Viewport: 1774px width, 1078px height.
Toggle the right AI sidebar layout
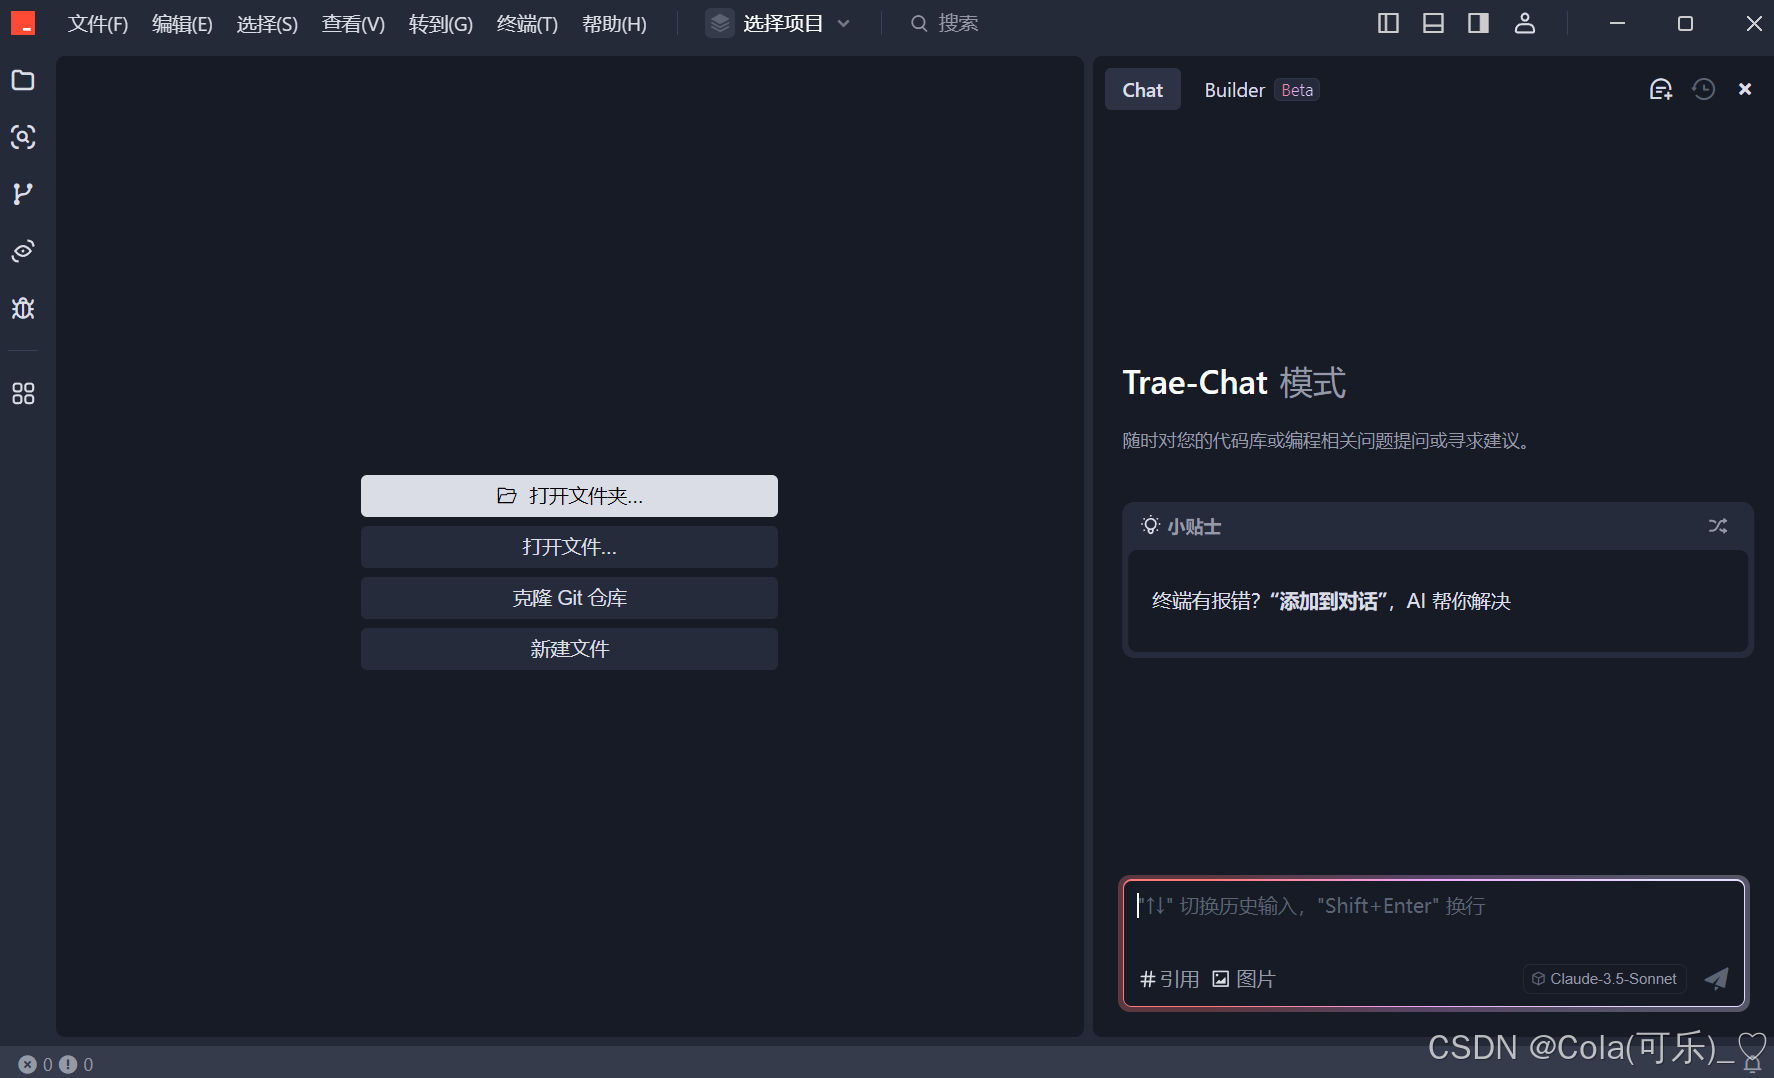point(1478,23)
